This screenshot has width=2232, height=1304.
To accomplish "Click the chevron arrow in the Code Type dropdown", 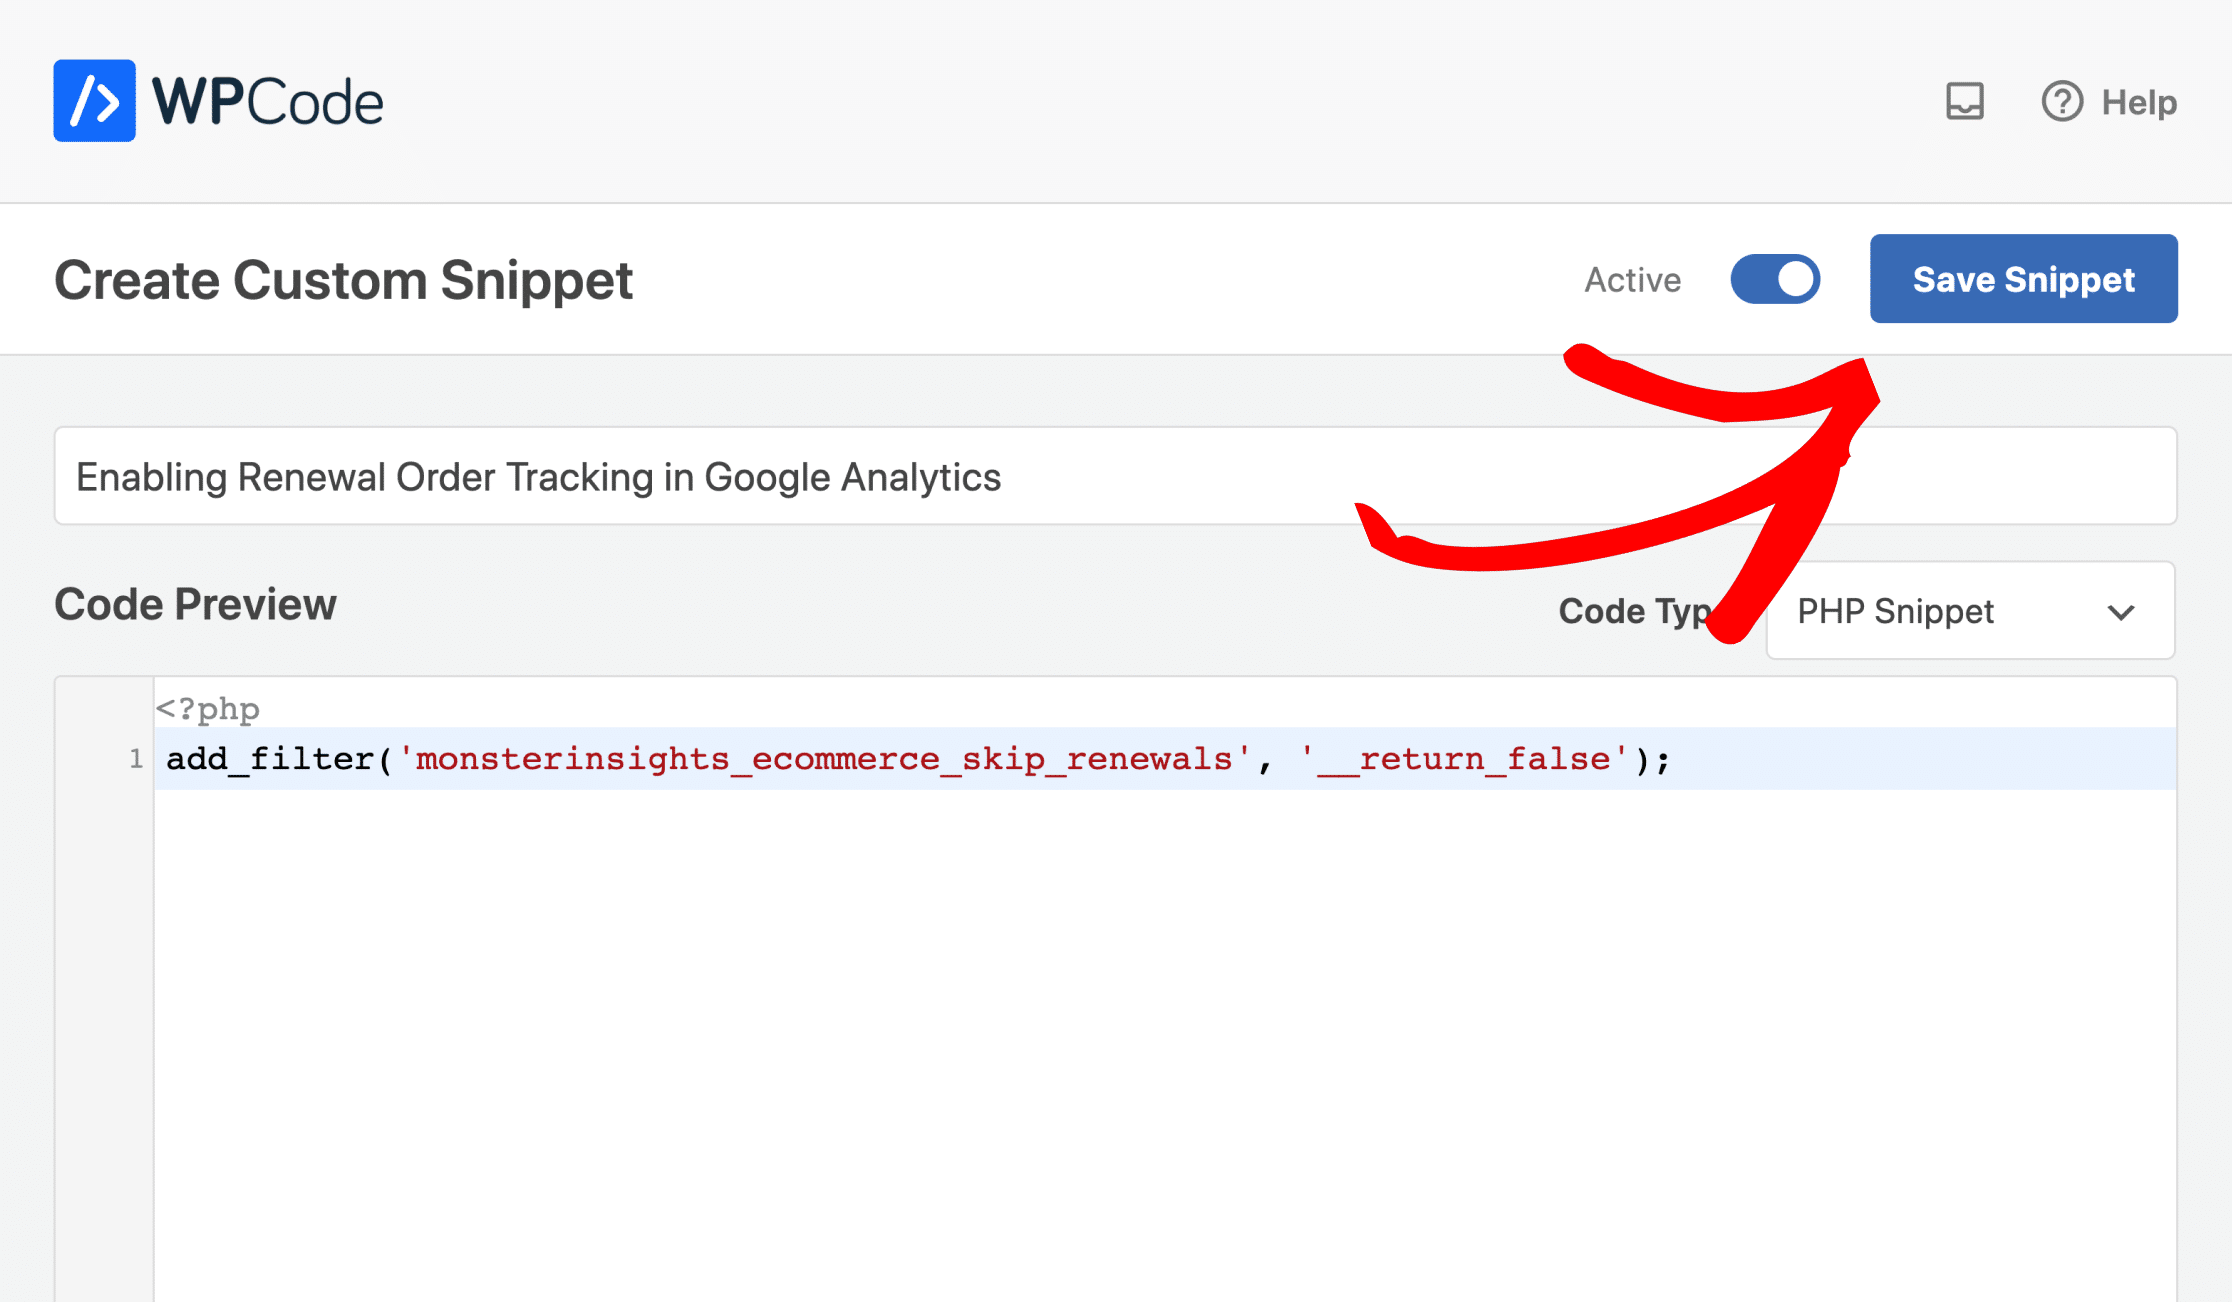I will 2121,612.
